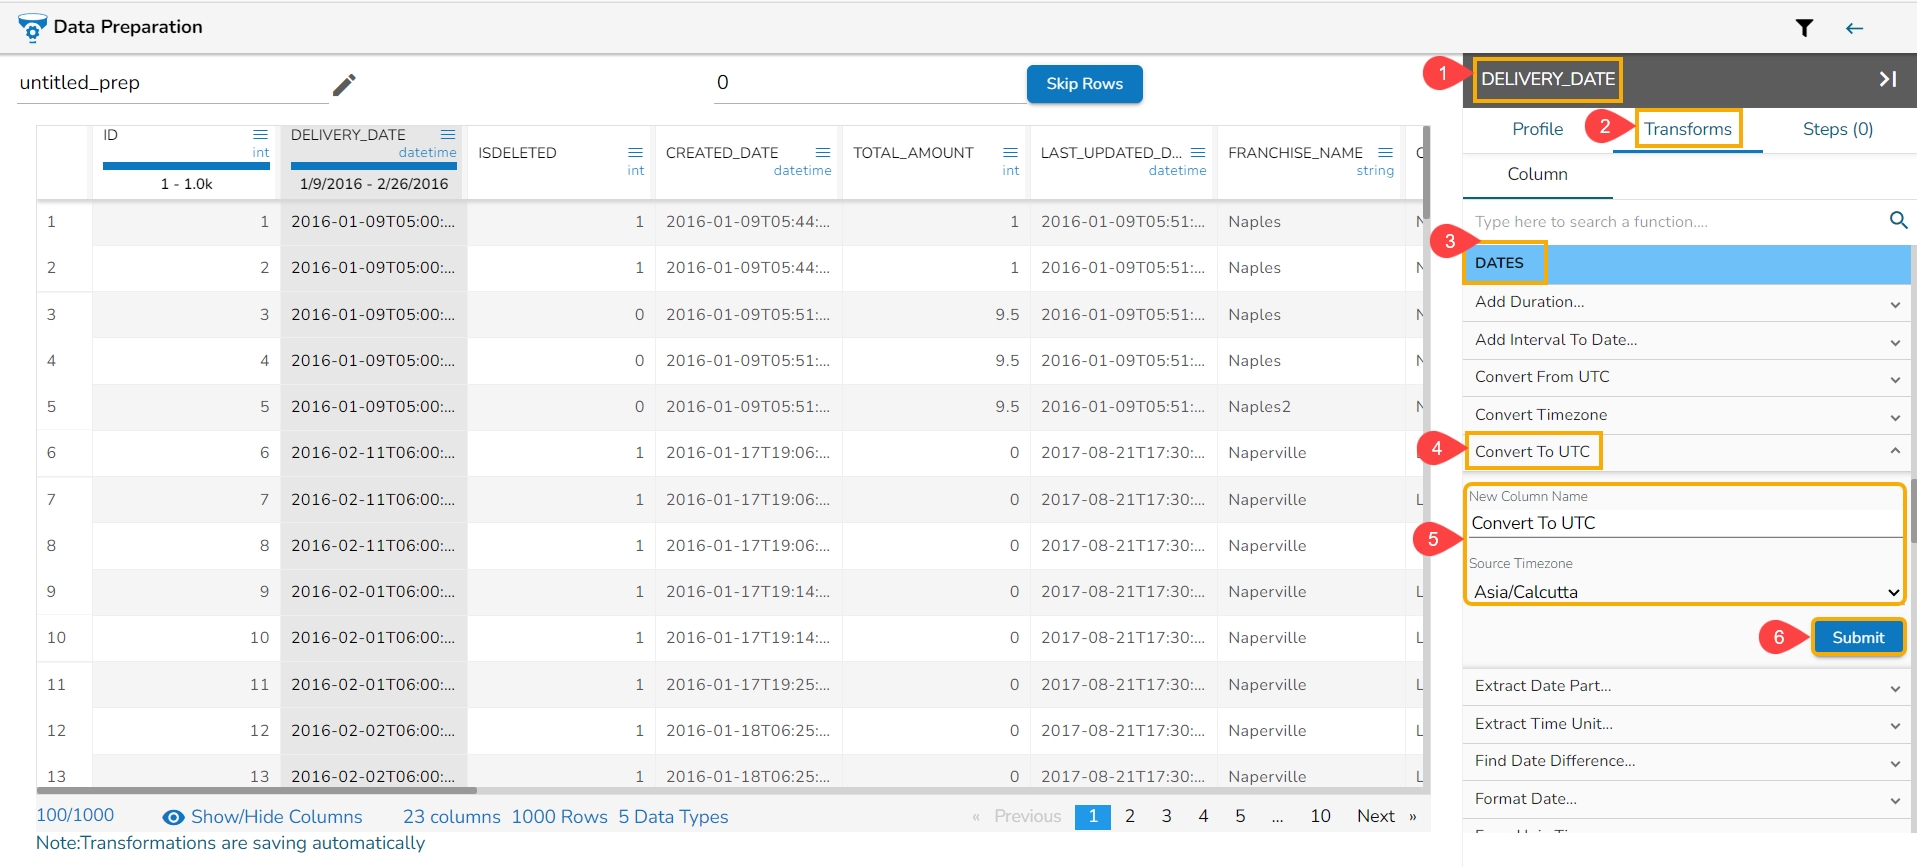The image size is (1917, 867).
Task: Collapse the Convert To UTC section
Action: 1894,451
